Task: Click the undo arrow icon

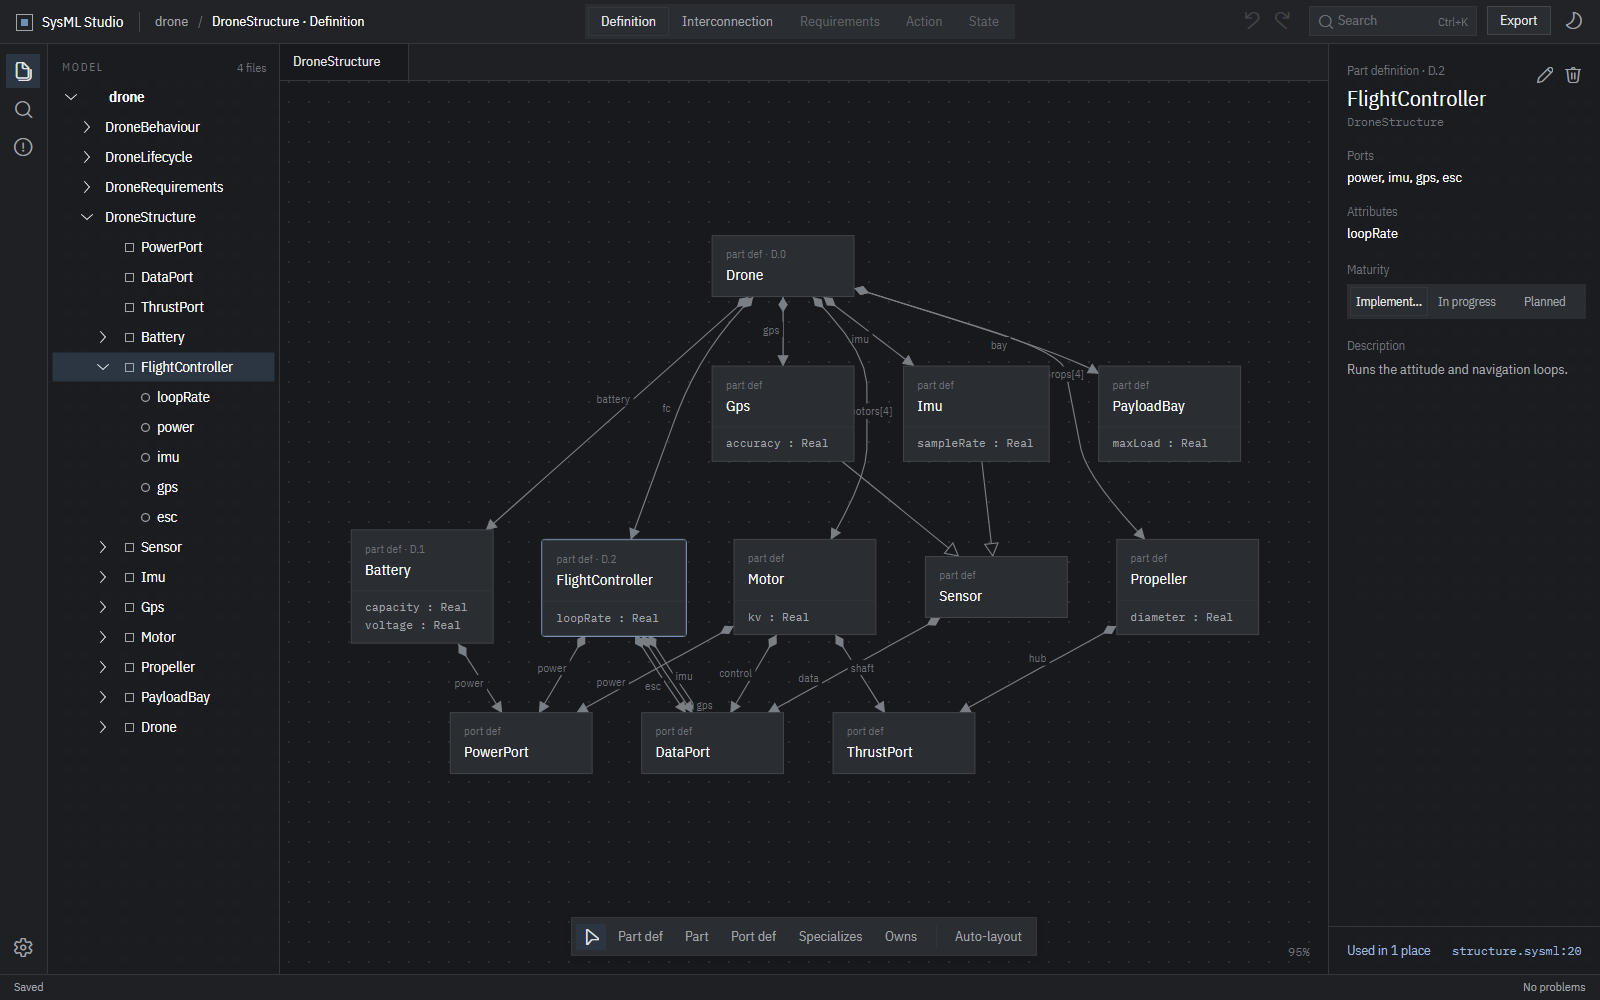Action: [x=1251, y=21]
